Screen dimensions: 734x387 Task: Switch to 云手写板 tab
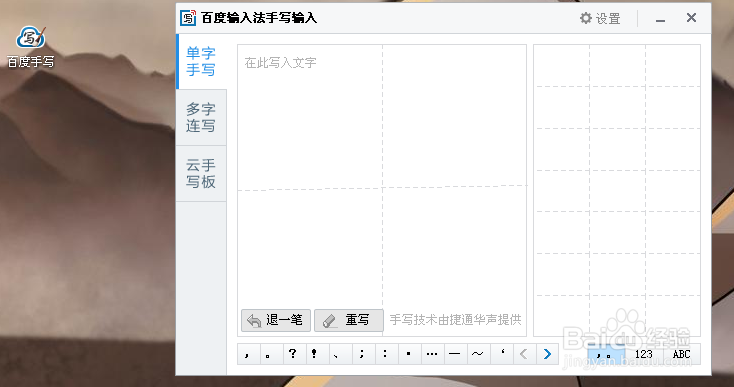click(201, 174)
